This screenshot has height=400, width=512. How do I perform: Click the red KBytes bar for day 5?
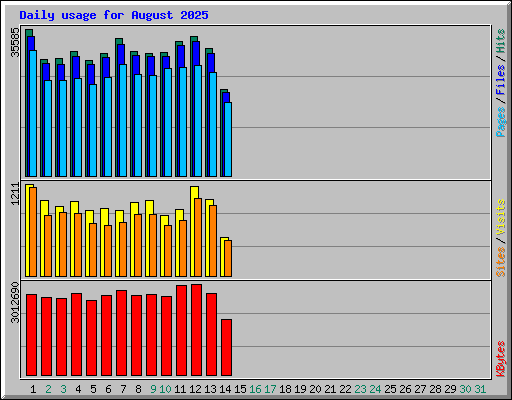point(91,338)
